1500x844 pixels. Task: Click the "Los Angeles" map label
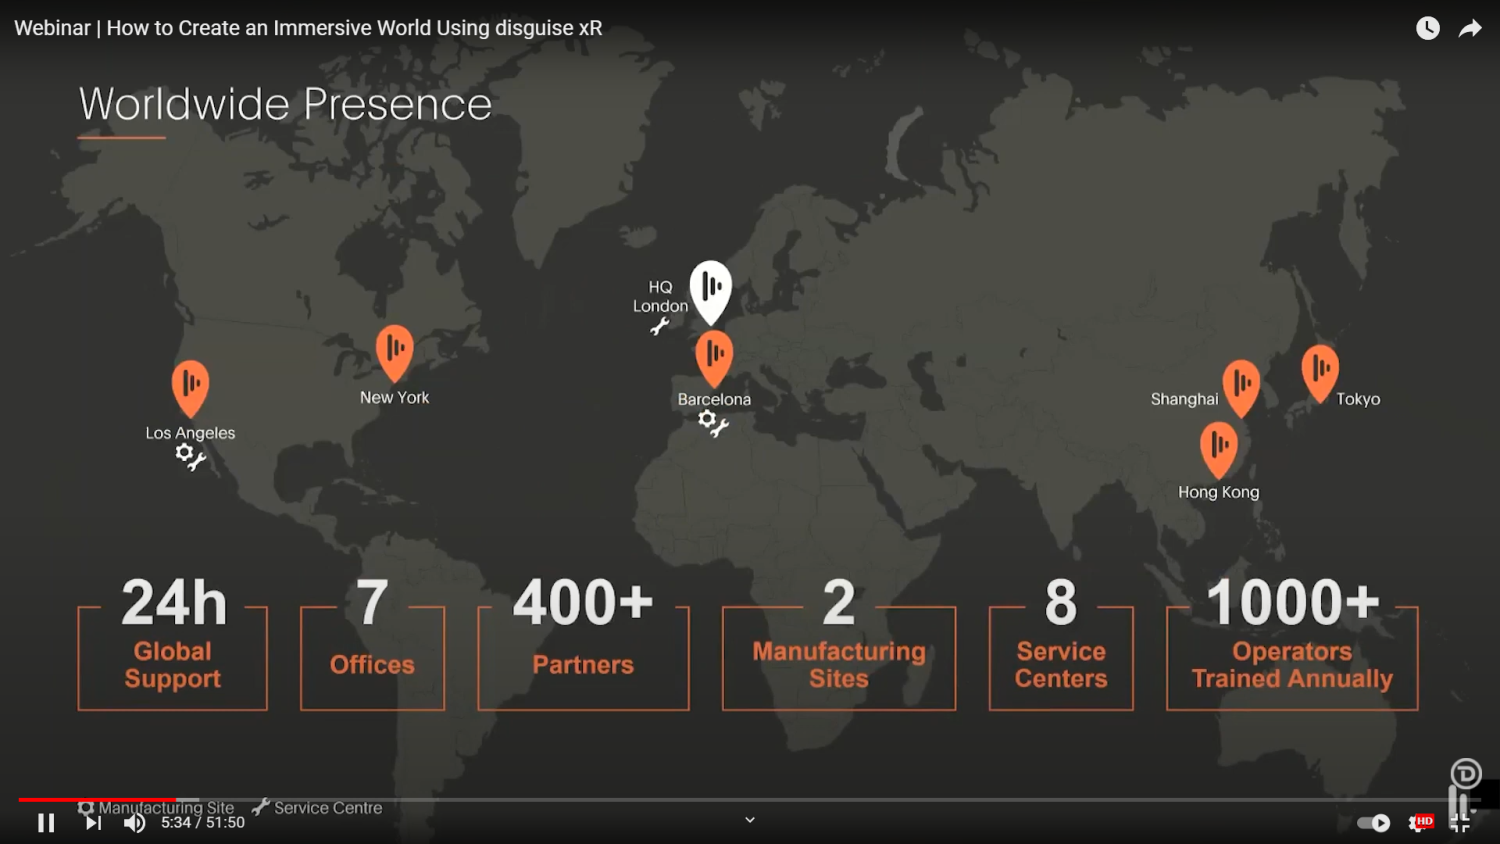coord(190,433)
